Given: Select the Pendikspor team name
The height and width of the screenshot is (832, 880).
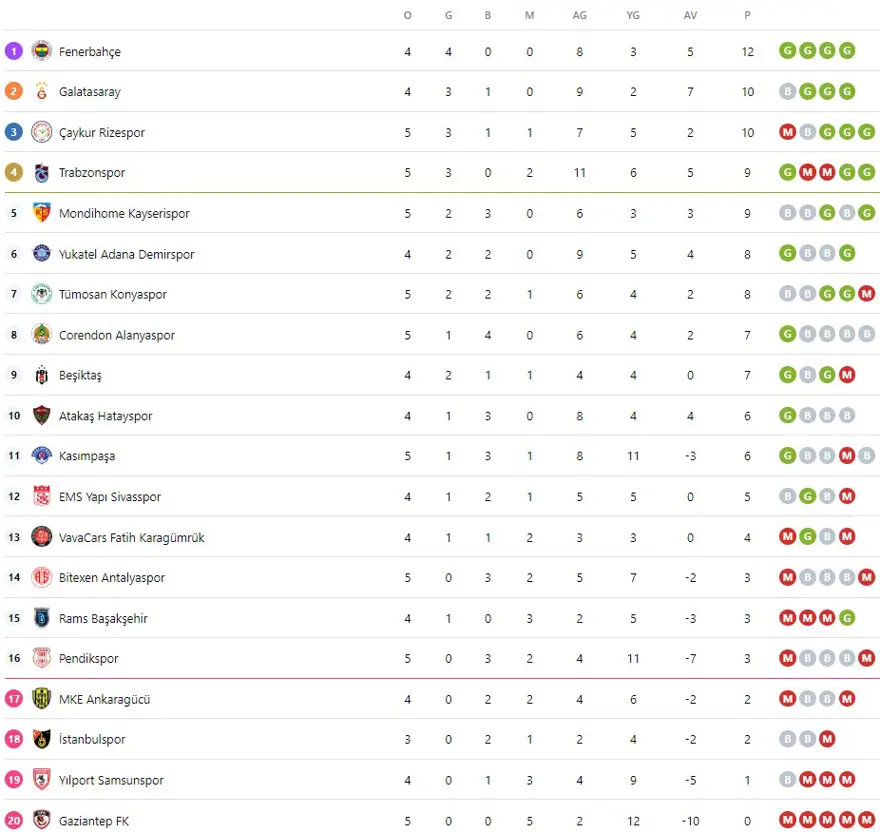Looking at the screenshot, I should pyautogui.click(x=88, y=659).
